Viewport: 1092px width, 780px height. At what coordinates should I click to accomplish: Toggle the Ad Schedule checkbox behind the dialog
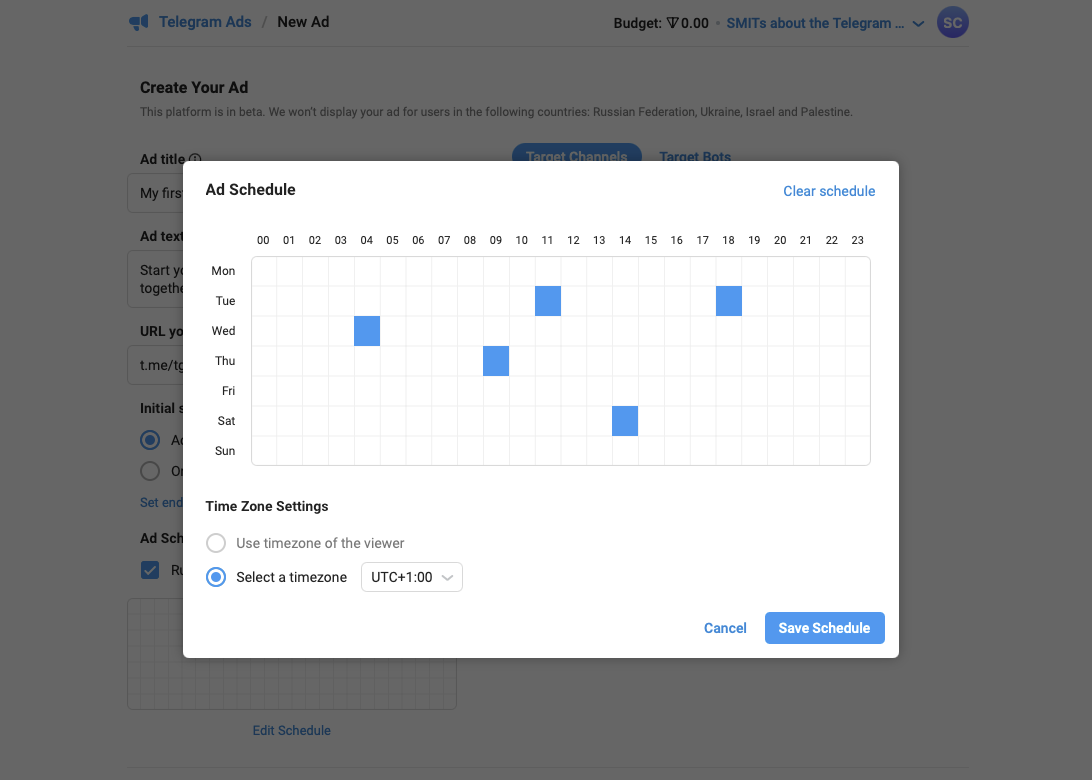[150, 570]
